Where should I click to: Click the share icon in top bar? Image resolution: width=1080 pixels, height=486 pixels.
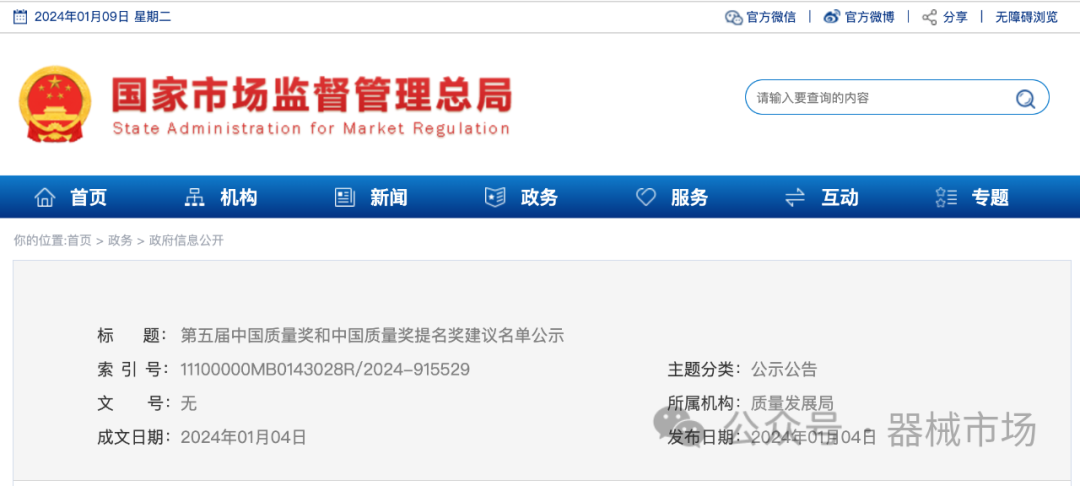929,17
